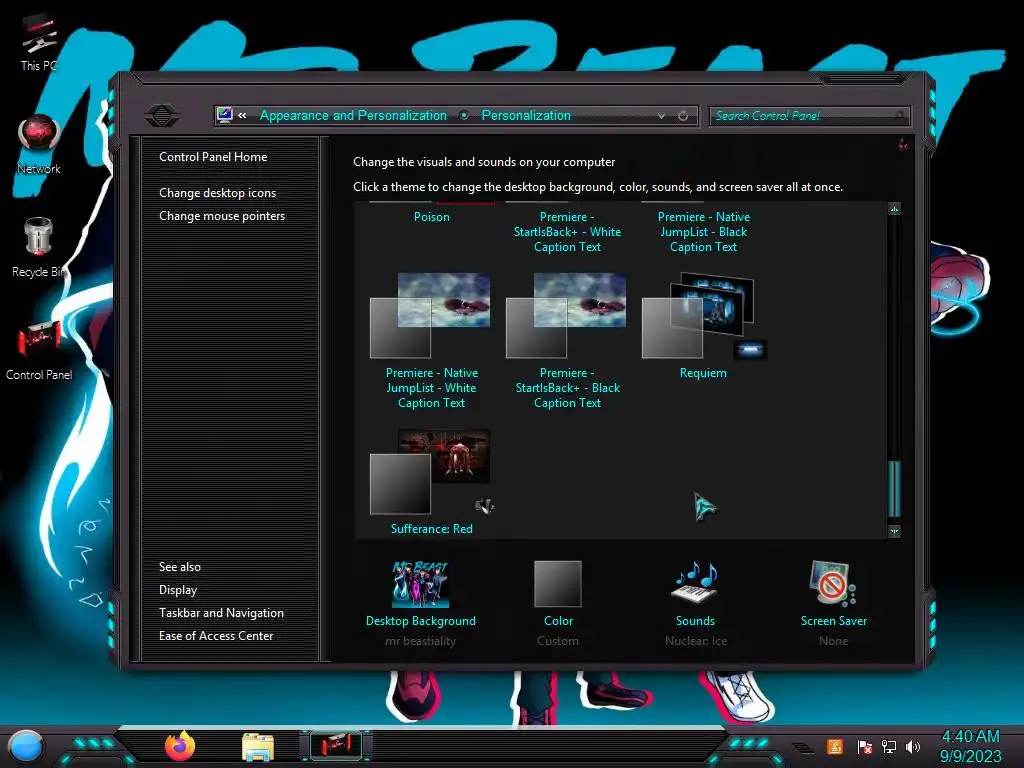Click the help icon in window corner
1024x768 pixels.
coord(903,144)
